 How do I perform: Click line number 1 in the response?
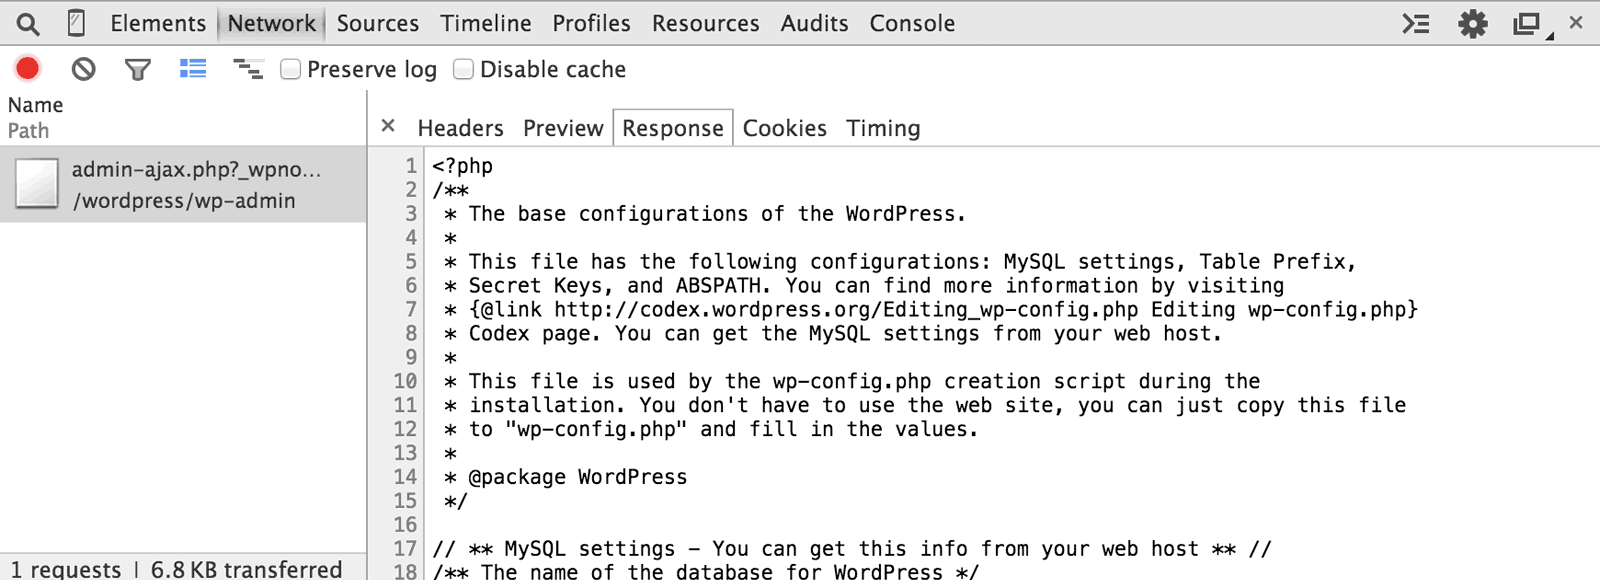[411, 166]
